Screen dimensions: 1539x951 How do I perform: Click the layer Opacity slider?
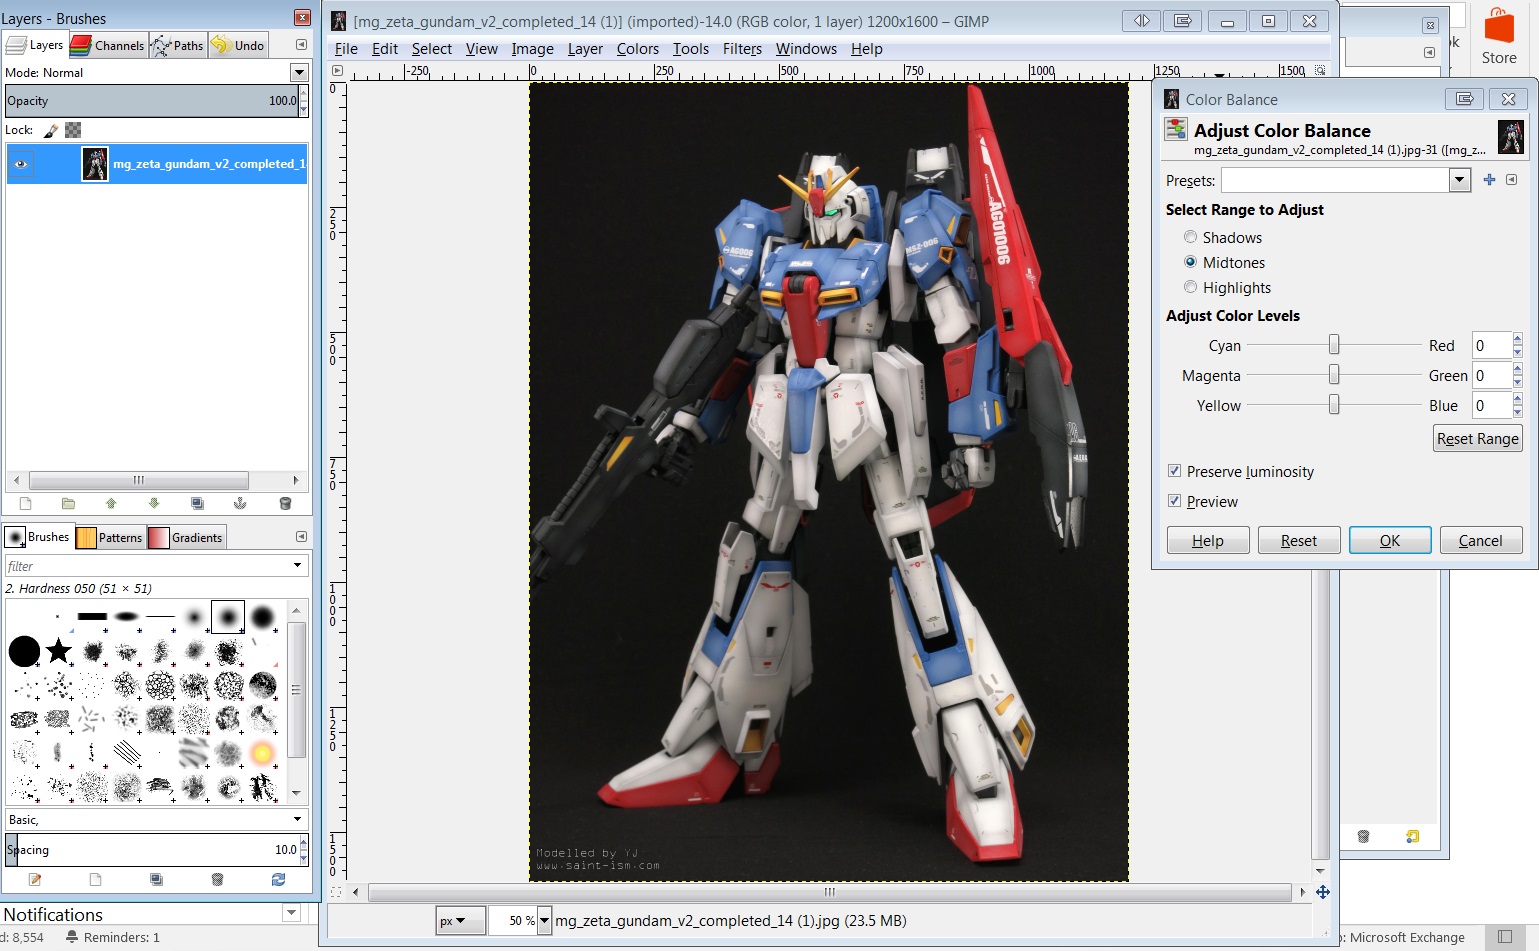coord(152,101)
